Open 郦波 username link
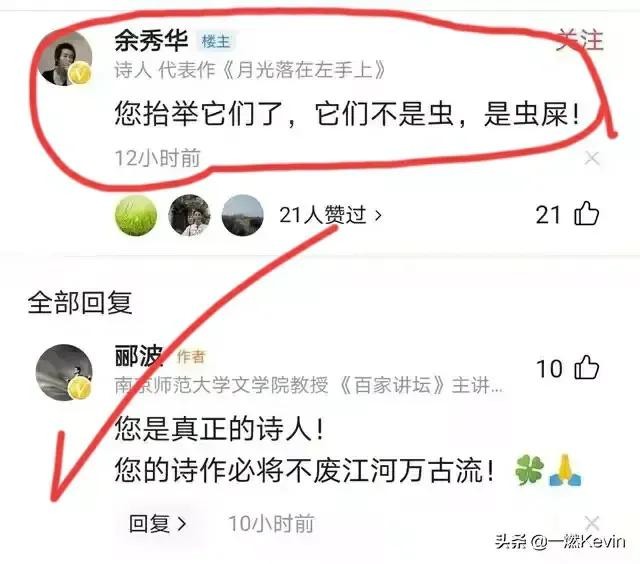Image resolution: width=640 pixels, height=564 pixels. 139,355
